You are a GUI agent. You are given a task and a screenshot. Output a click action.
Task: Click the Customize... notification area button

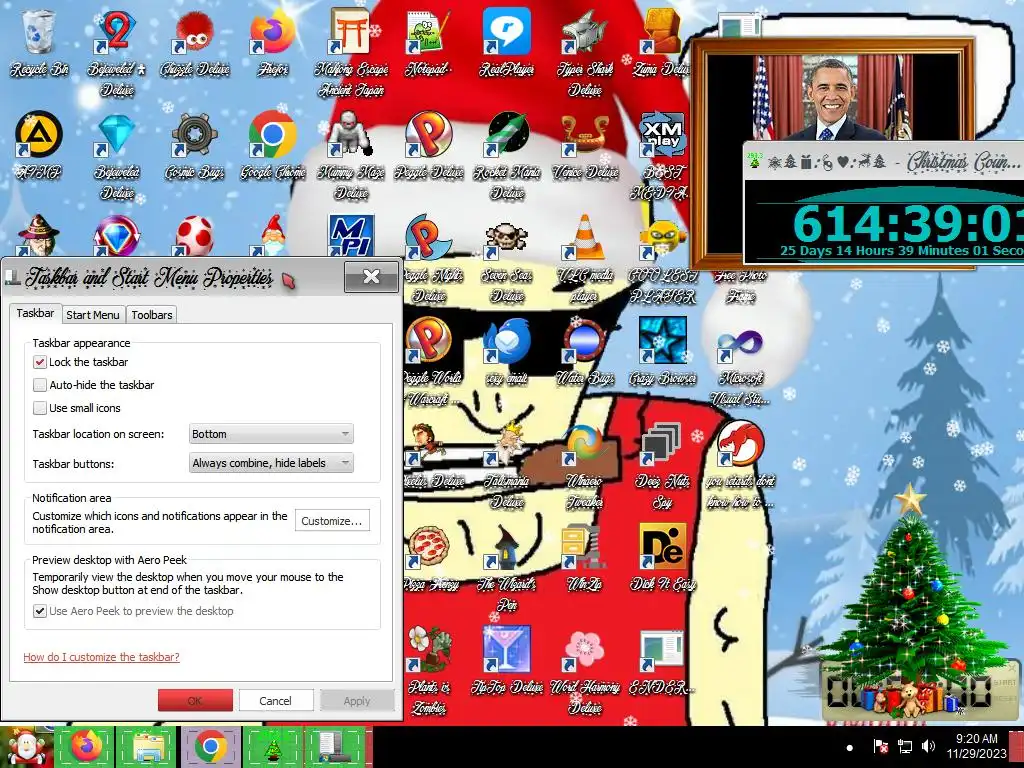(332, 520)
